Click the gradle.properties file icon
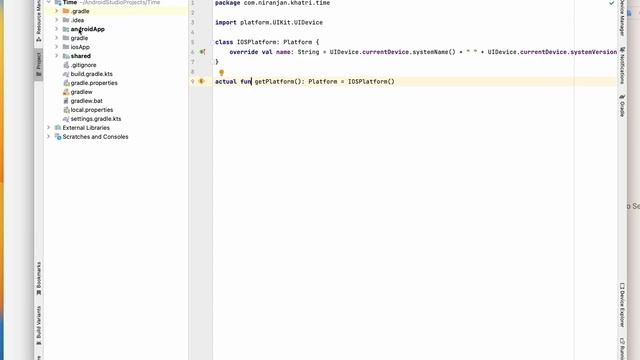The height and width of the screenshot is (360, 640). click(x=66, y=83)
